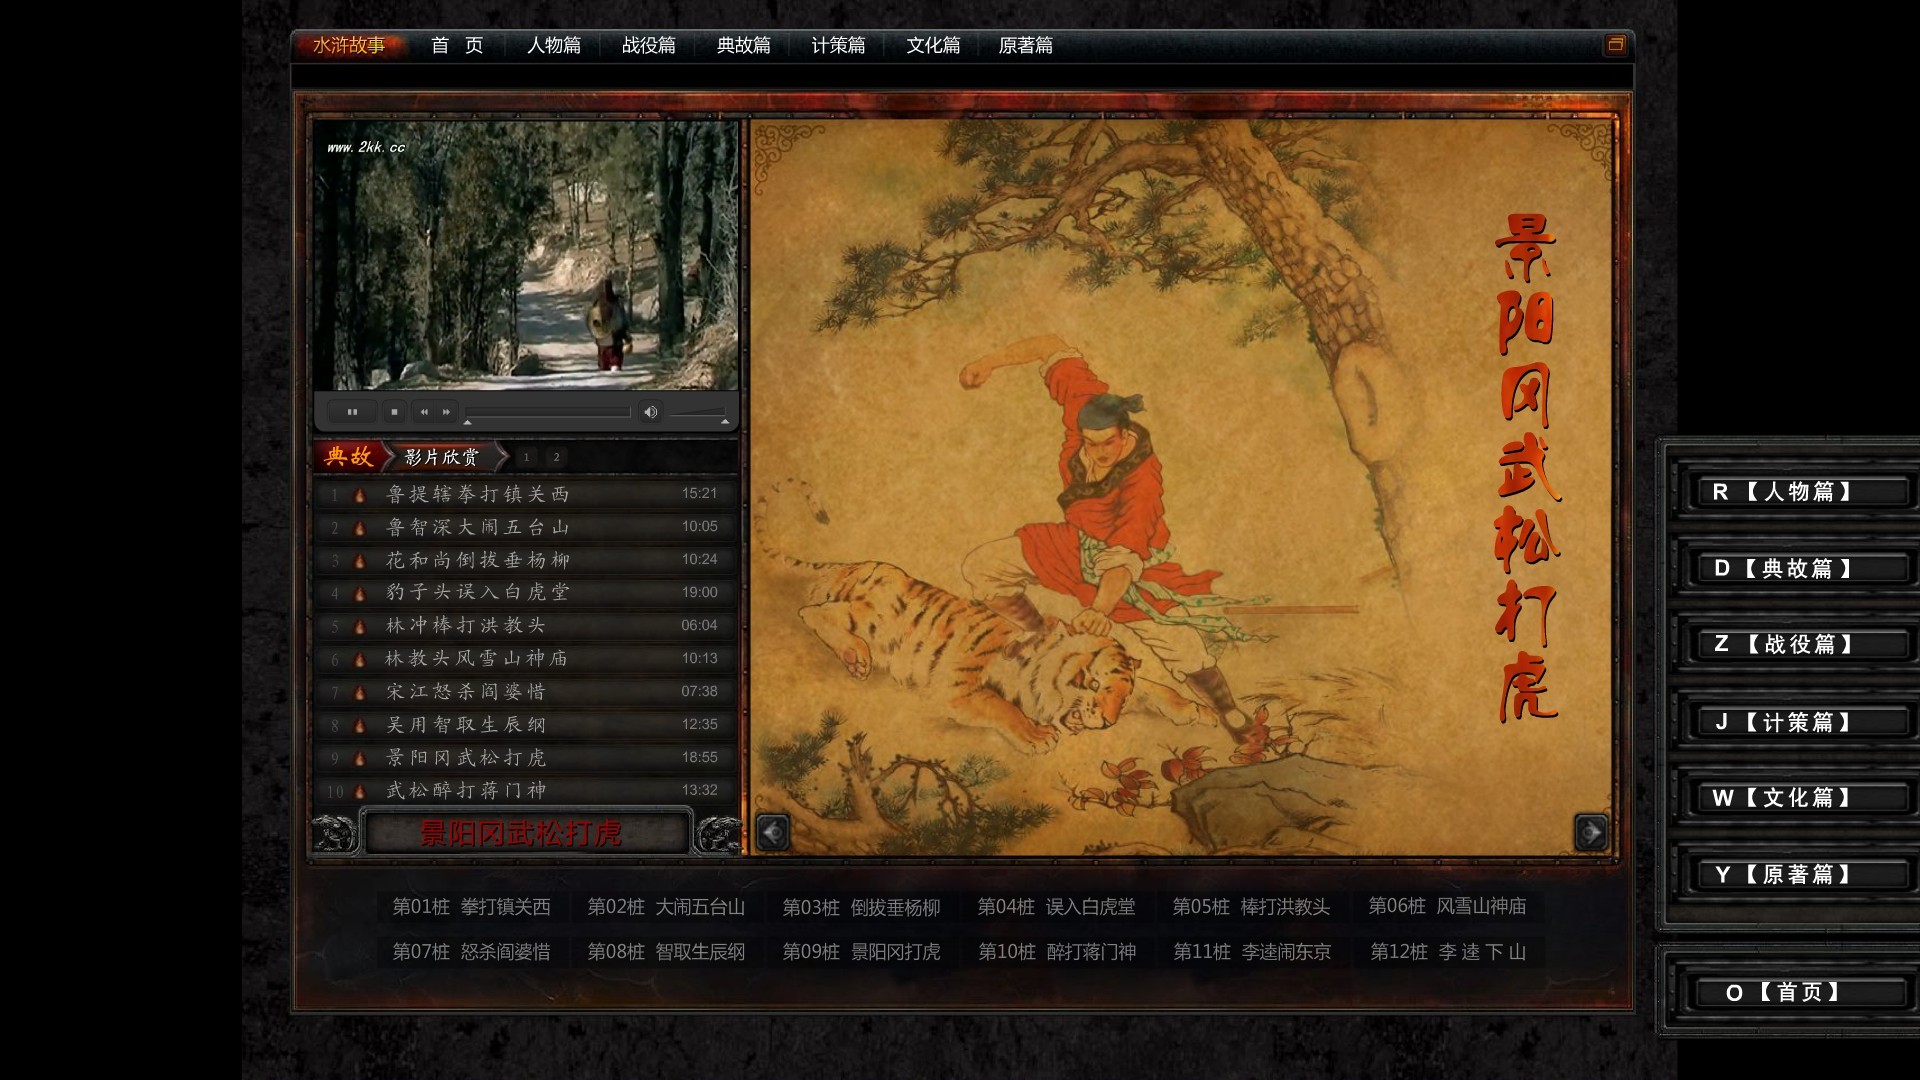This screenshot has height=1080, width=1920.
Task: Play 豹子头误入白虎堂 from the list
Action: click(526, 593)
